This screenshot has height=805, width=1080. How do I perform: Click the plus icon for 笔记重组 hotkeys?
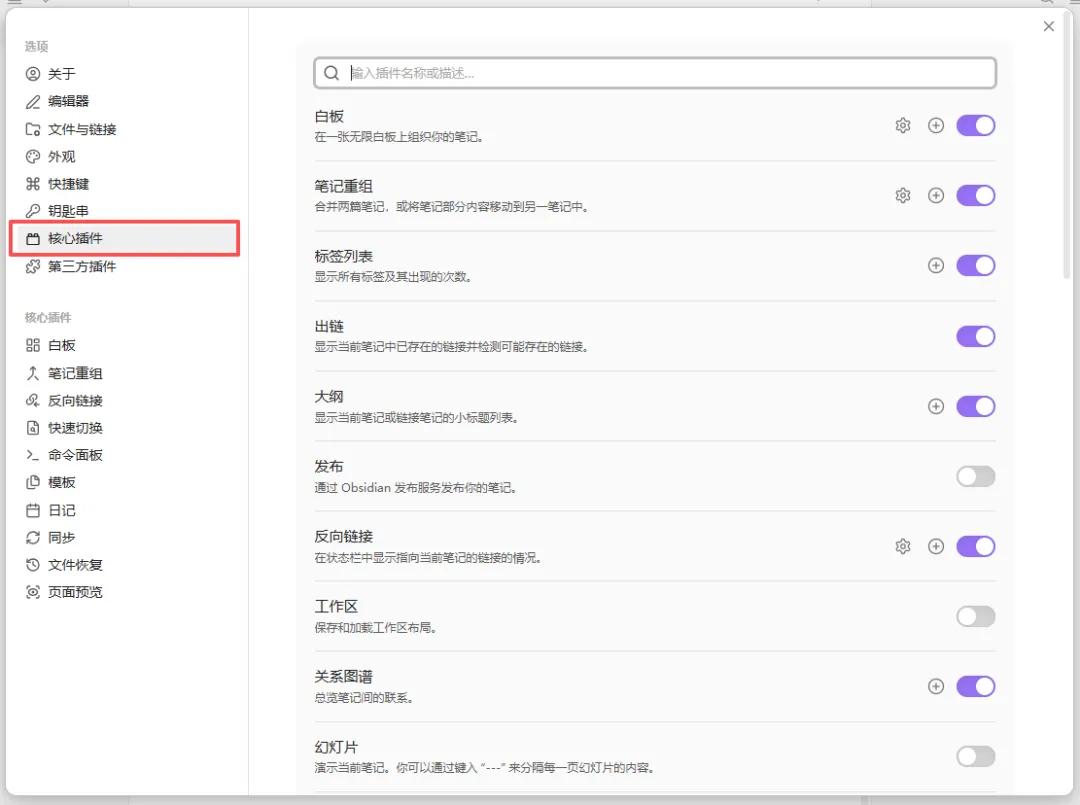(935, 196)
